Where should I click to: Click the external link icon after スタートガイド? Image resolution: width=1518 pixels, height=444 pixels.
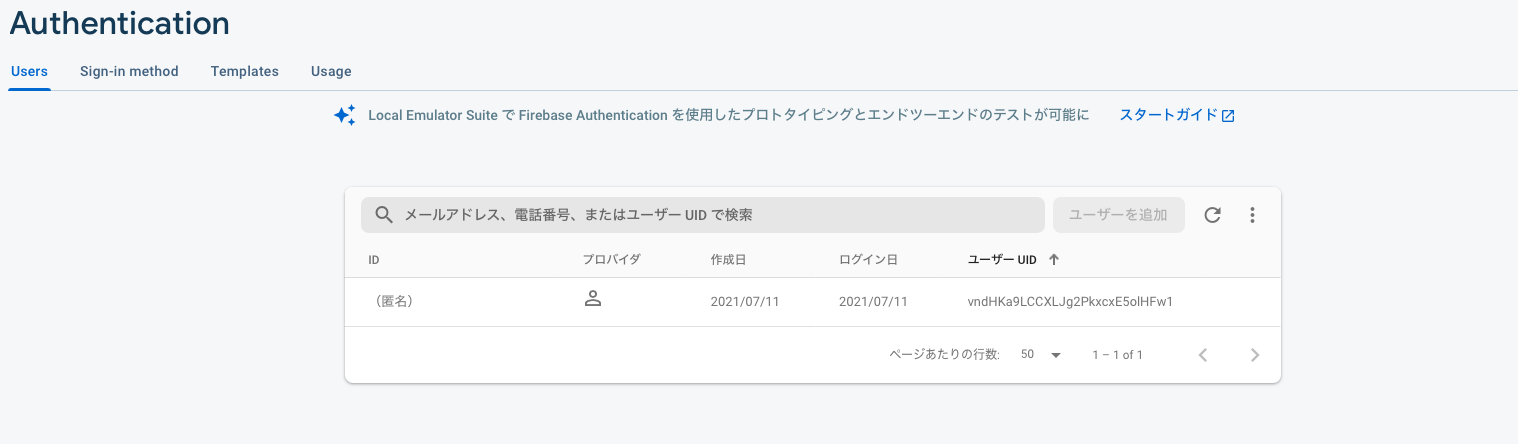pyautogui.click(x=1229, y=116)
